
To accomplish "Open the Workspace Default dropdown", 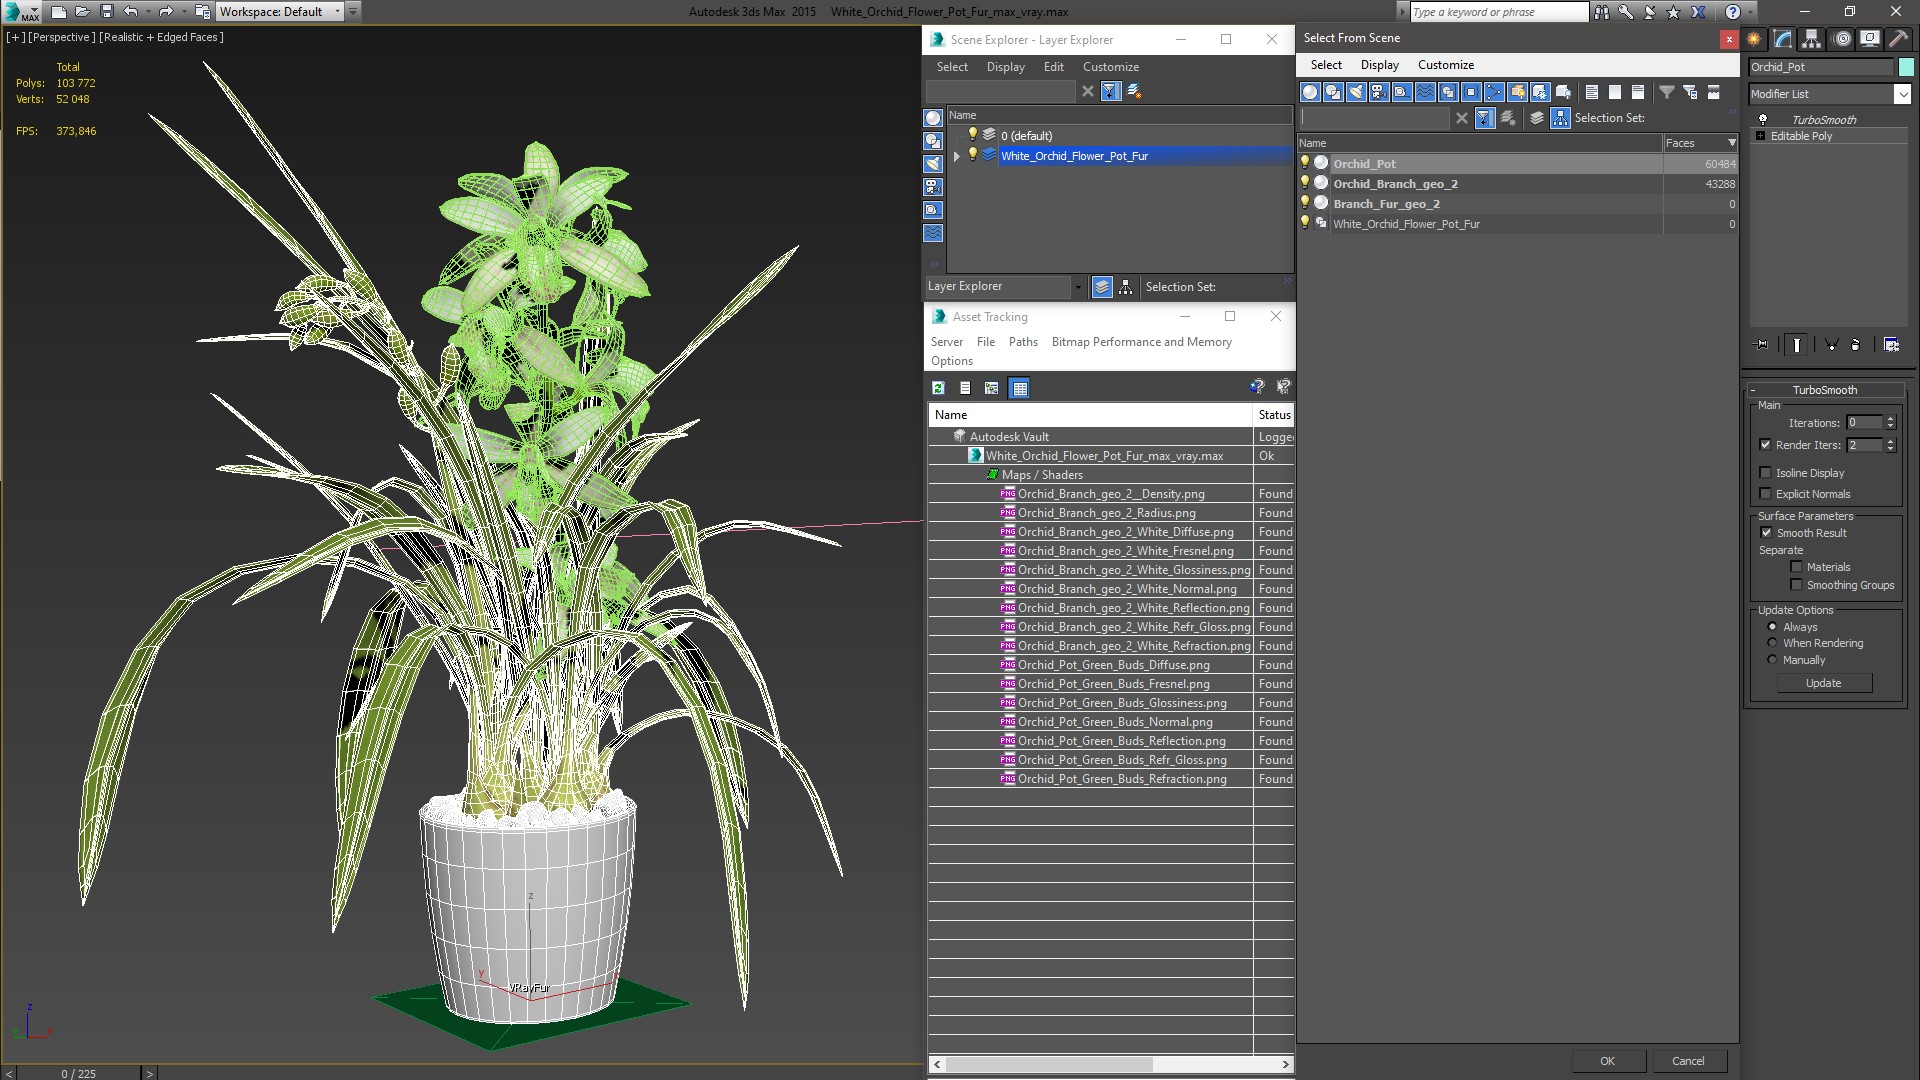I will point(338,12).
